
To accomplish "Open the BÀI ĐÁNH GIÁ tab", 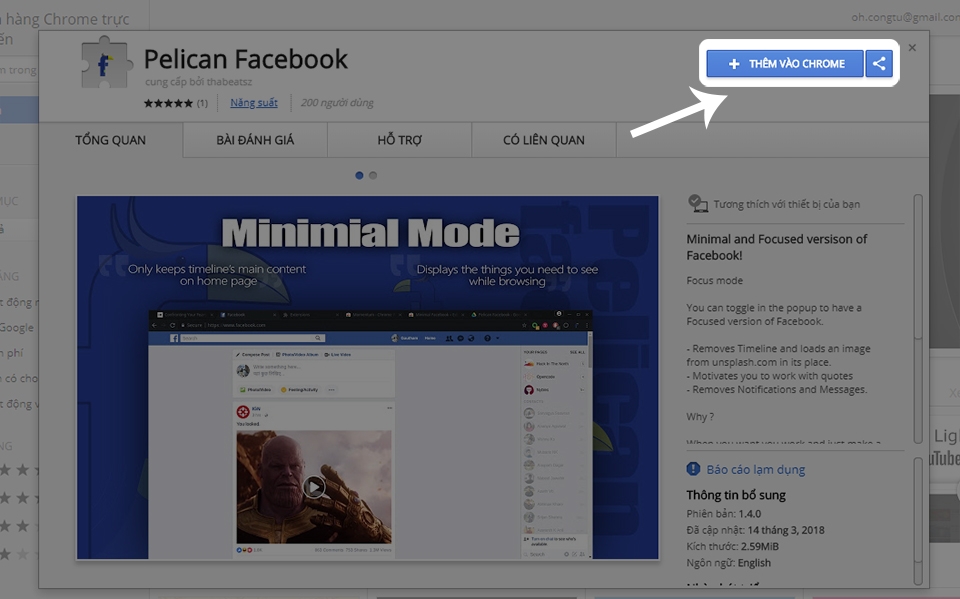I will 255,140.
